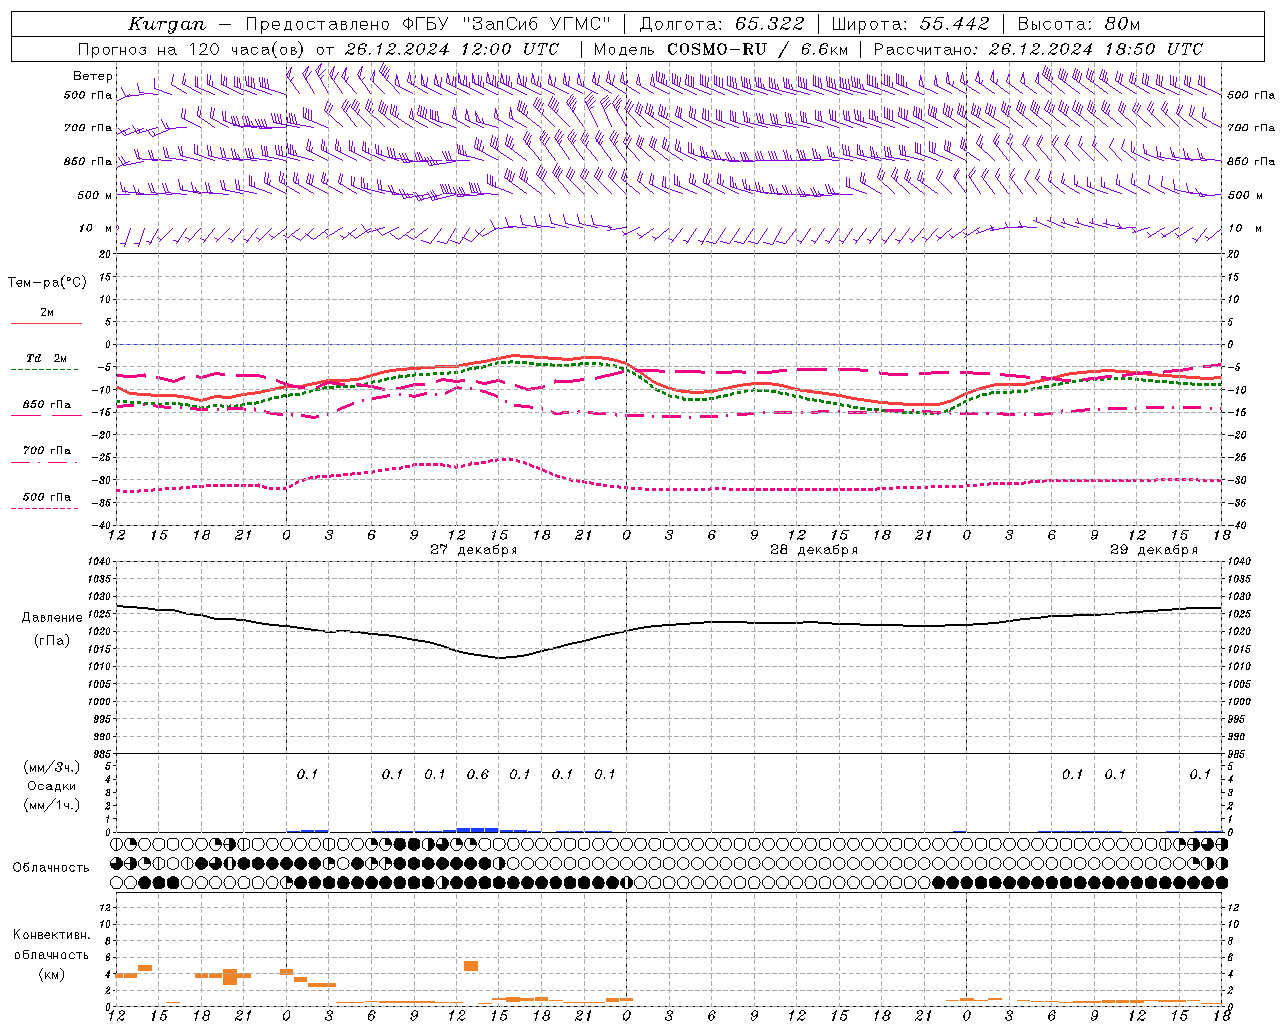Click the "29 декабря" date label
1280x1024 pixels.
click(1153, 550)
